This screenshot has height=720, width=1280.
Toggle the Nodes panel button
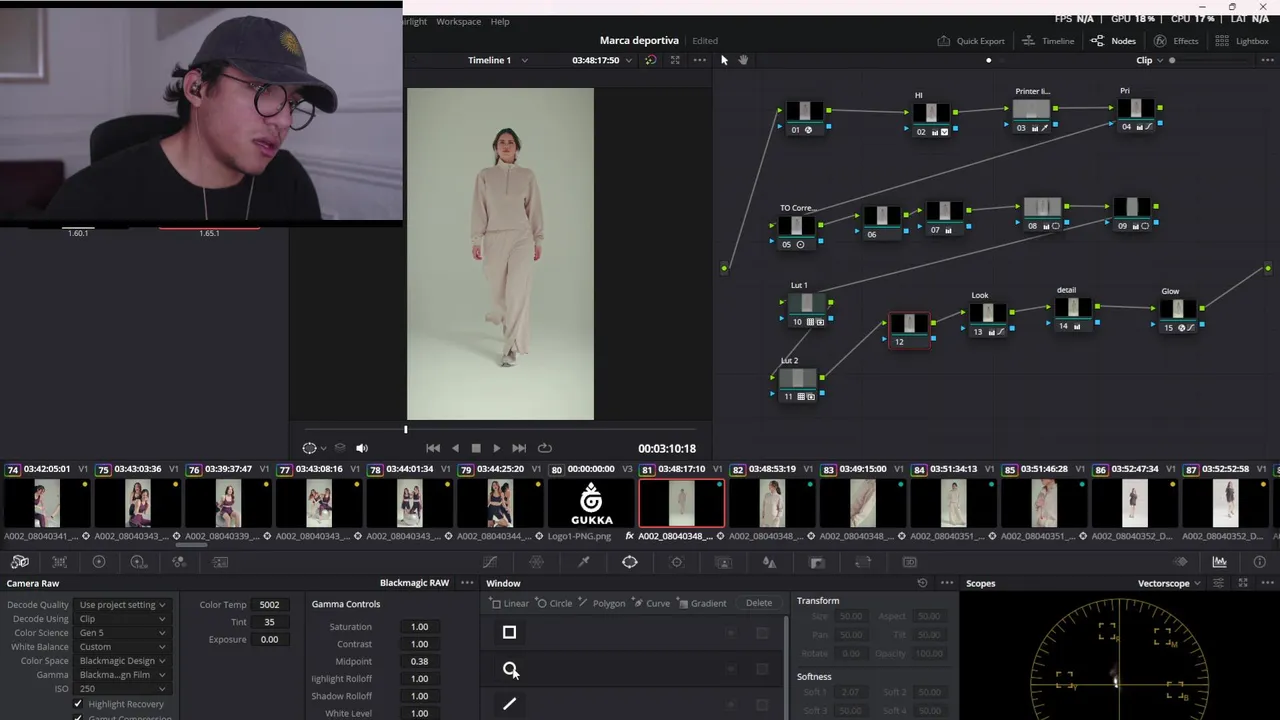coord(1113,41)
